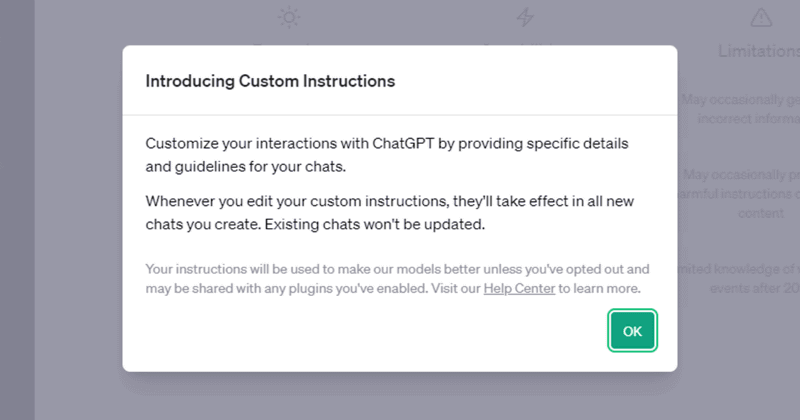This screenshot has width=800, height=420.
Task: Click the 'Limited knowledge of world' card
Action: click(x=738, y=276)
